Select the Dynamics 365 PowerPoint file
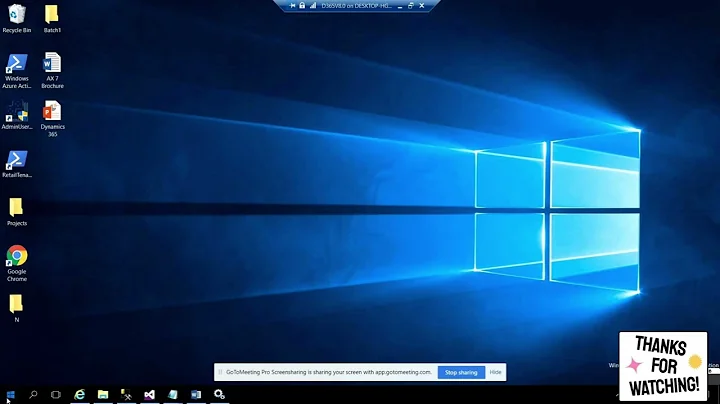This screenshot has width=720, height=404. tap(52, 119)
